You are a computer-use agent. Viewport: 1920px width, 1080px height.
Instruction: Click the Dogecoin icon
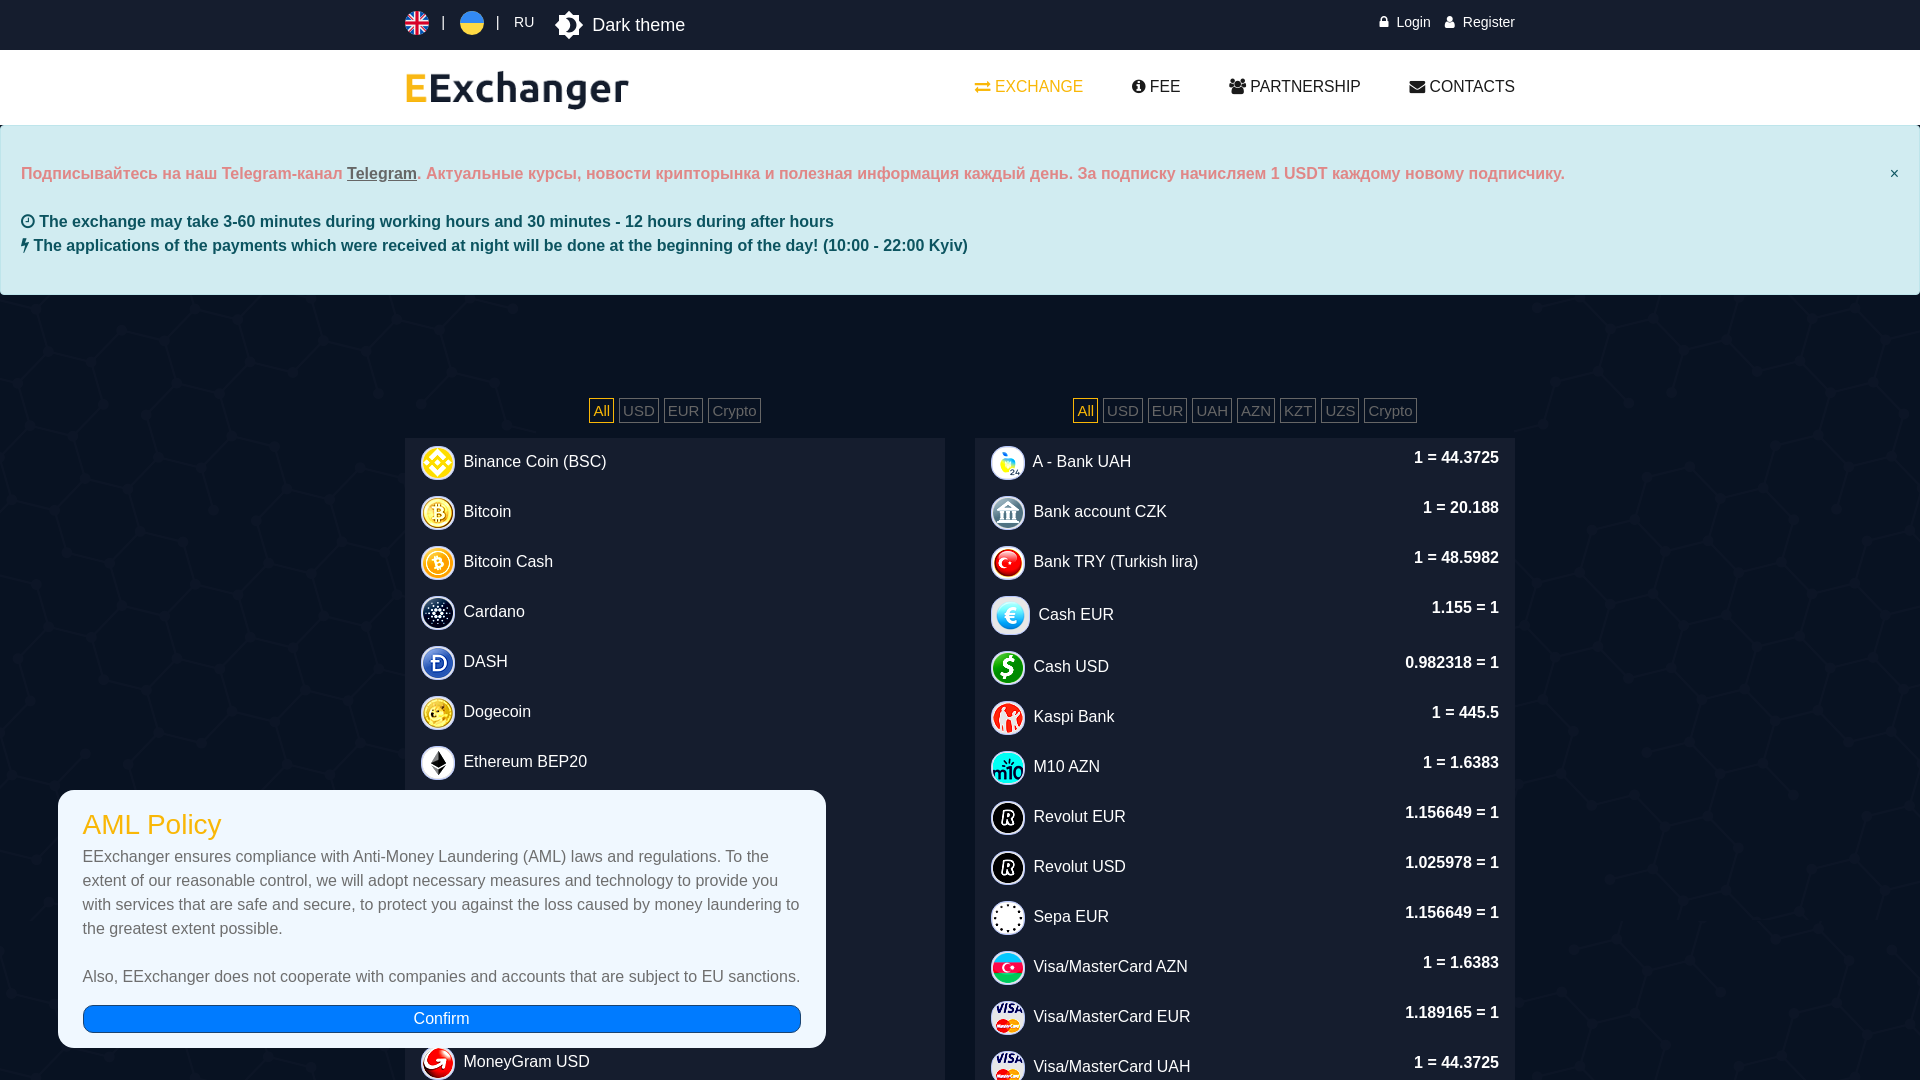pos(438,713)
